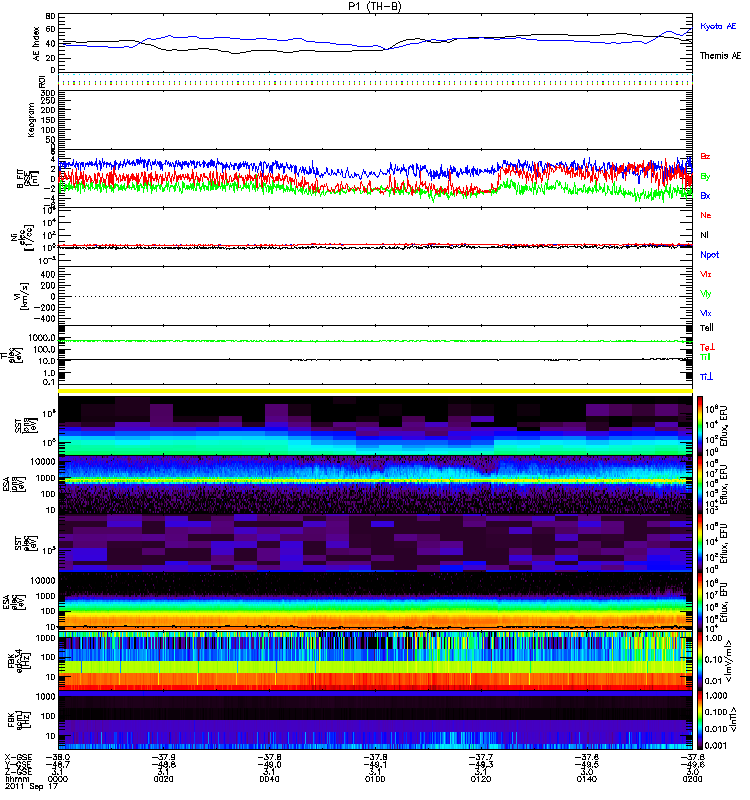
Task: Click the "0140" time tick label
Action: (587, 779)
